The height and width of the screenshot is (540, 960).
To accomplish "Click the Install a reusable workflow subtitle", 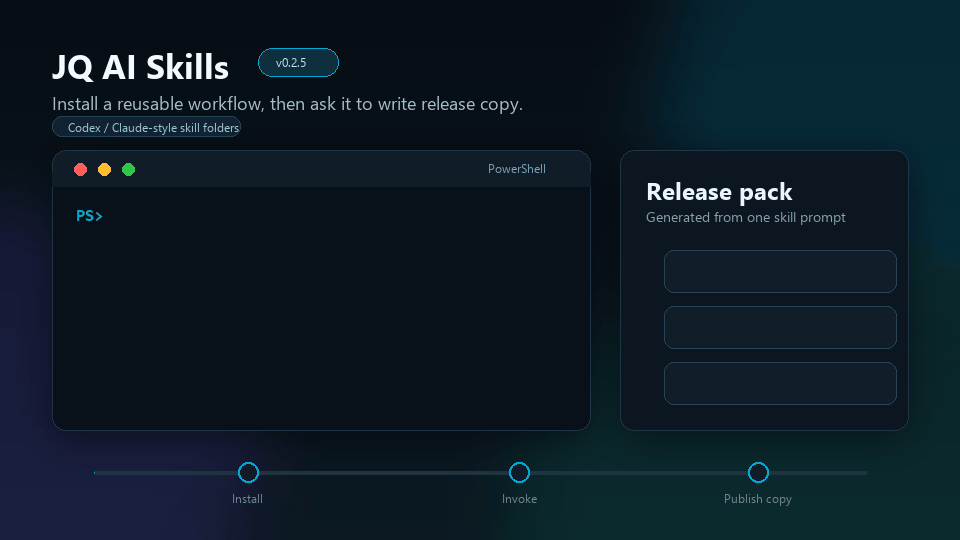I will [287, 104].
